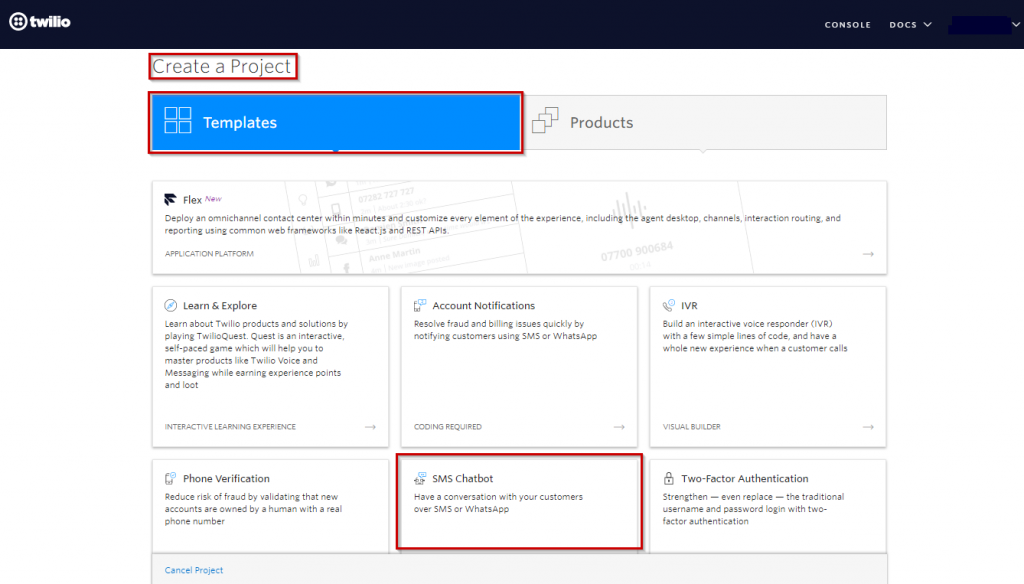Click the INTERACTIVE LEARNING EXPERIENCE label
Image resolution: width=1024 pixels, height=584 pixels.
click(230, 427)
